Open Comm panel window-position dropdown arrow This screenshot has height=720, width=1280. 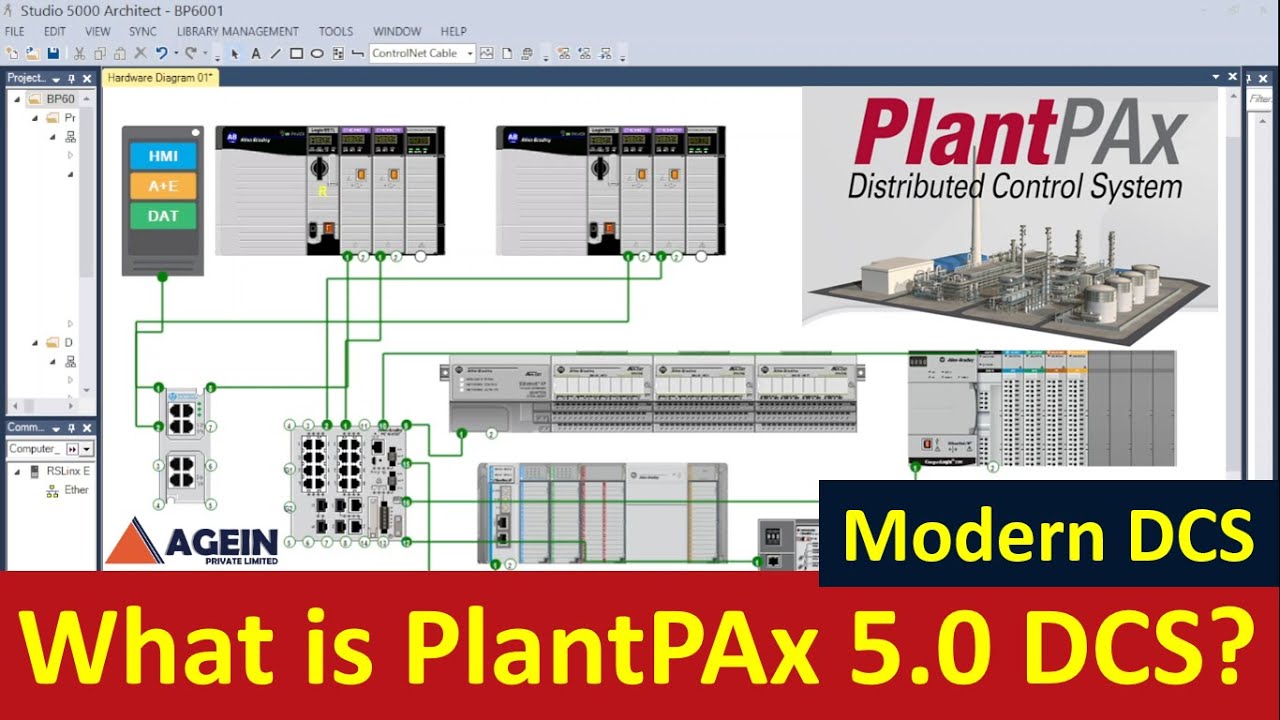pos(56,428)
